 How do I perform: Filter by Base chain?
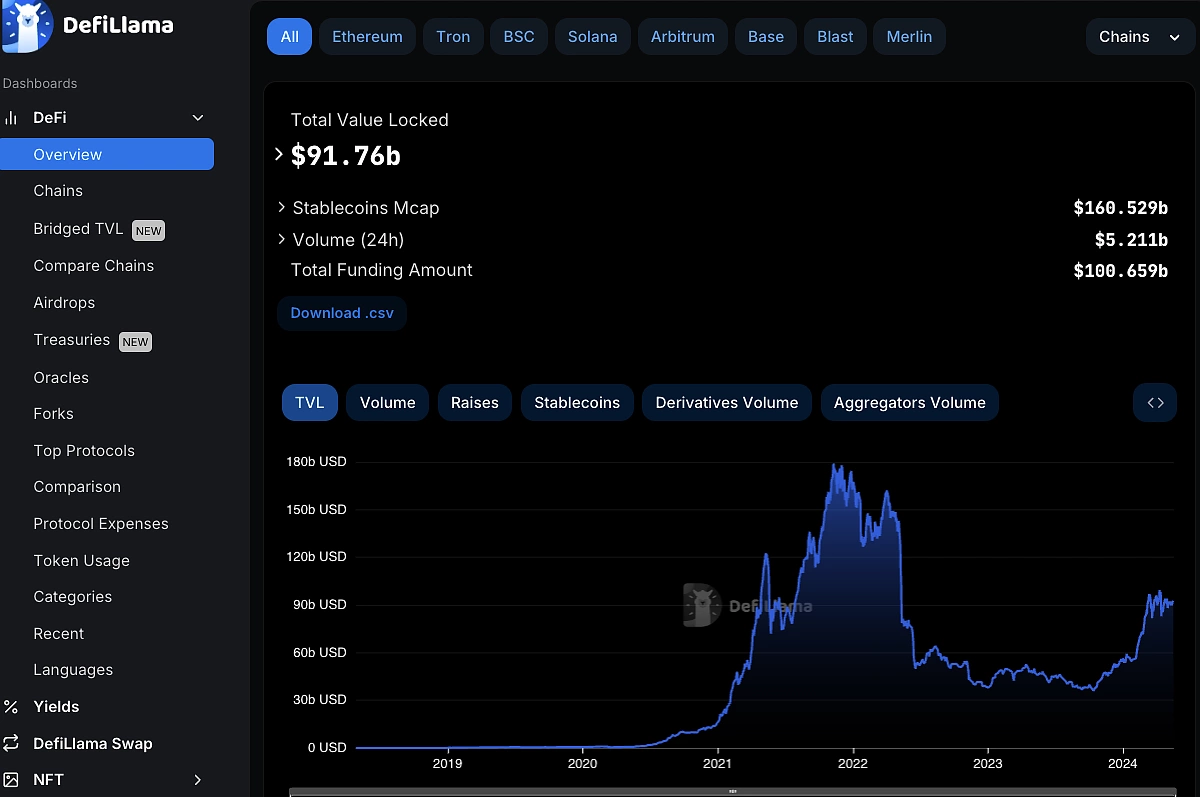(x=766, y=37)
